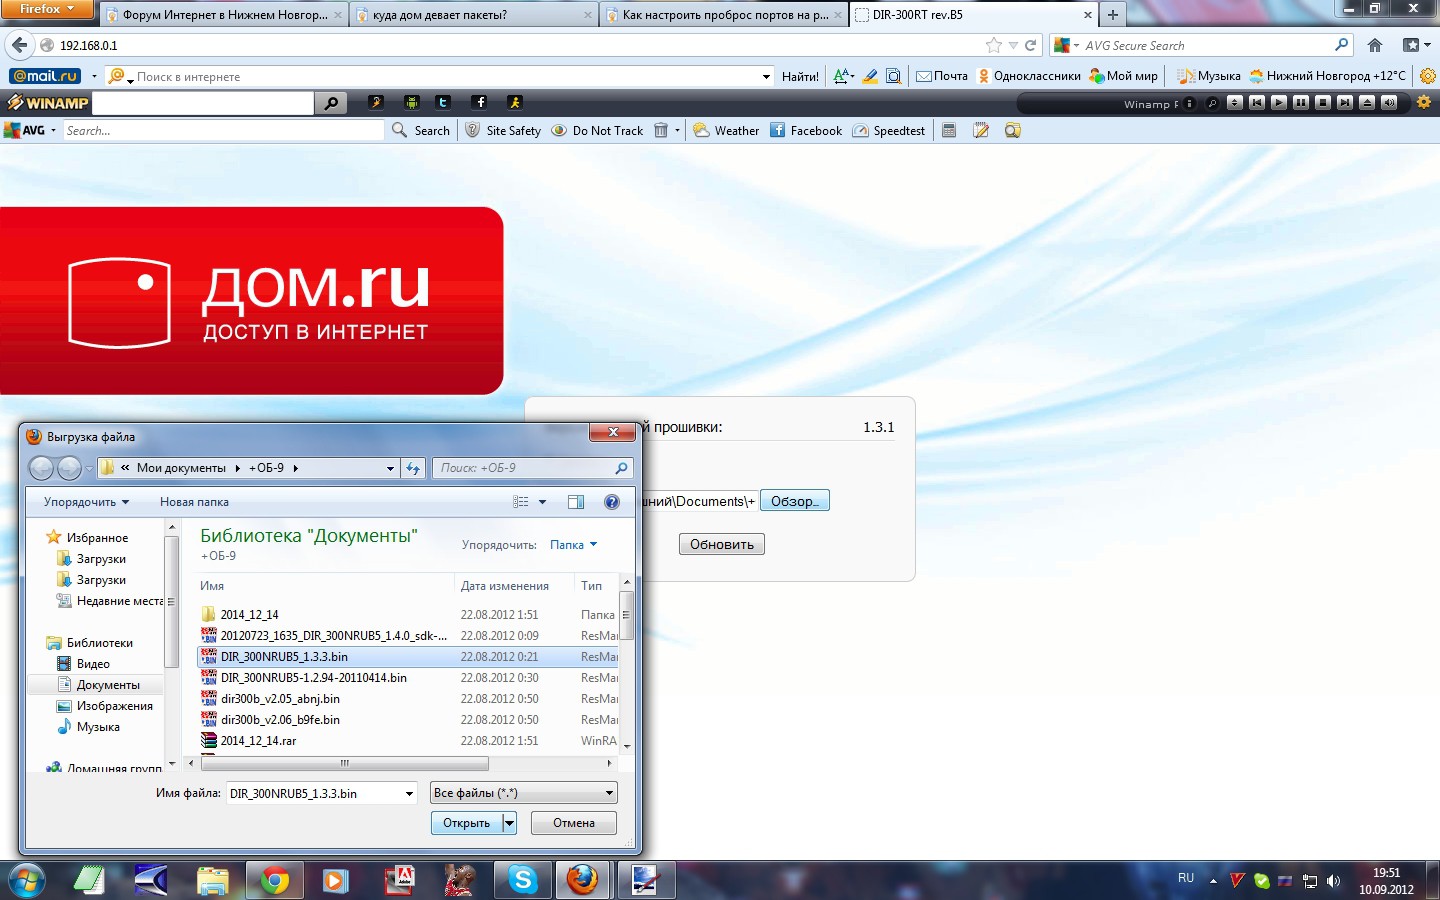The height and width of the screenshot is (900, 1440).
Task: Skip to next track in Winamp toolbar
Action: click(1344, 103)
